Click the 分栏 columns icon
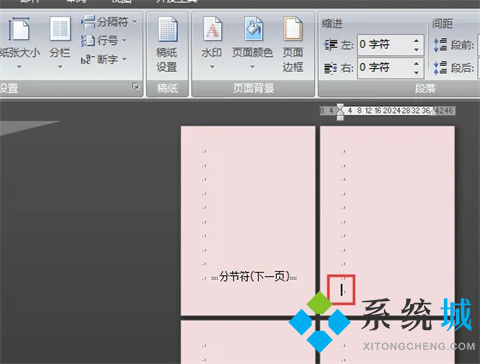The image size is (480, 364). point(60,29)
